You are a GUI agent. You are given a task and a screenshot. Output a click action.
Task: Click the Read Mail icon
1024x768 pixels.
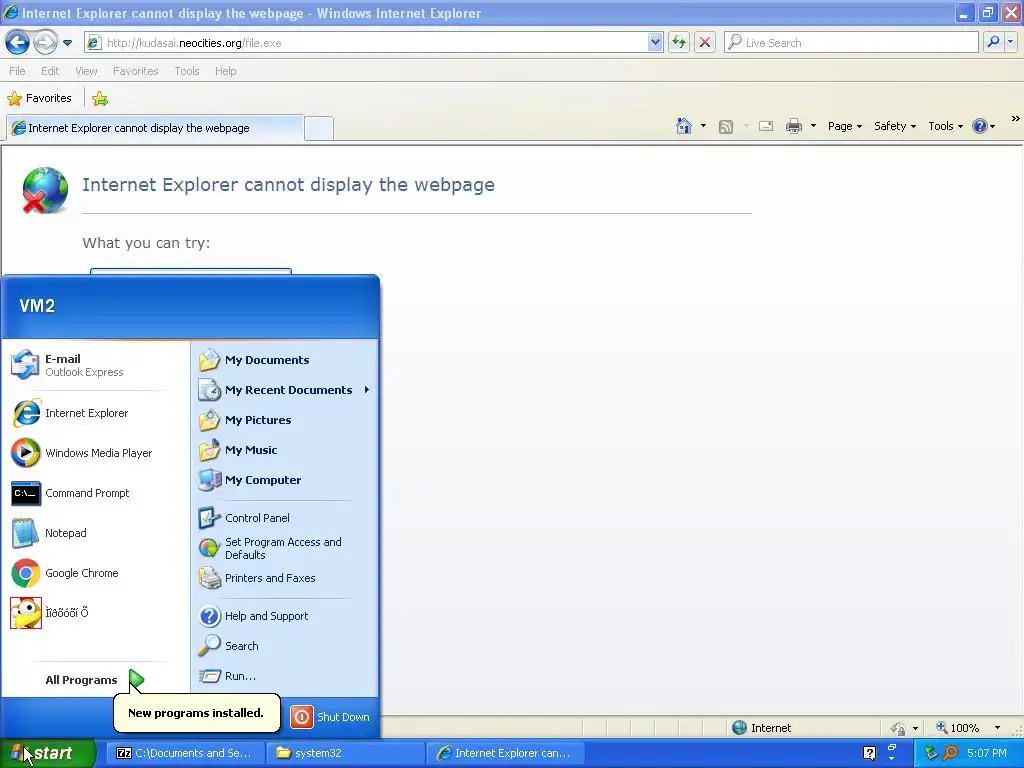point(766,126)
